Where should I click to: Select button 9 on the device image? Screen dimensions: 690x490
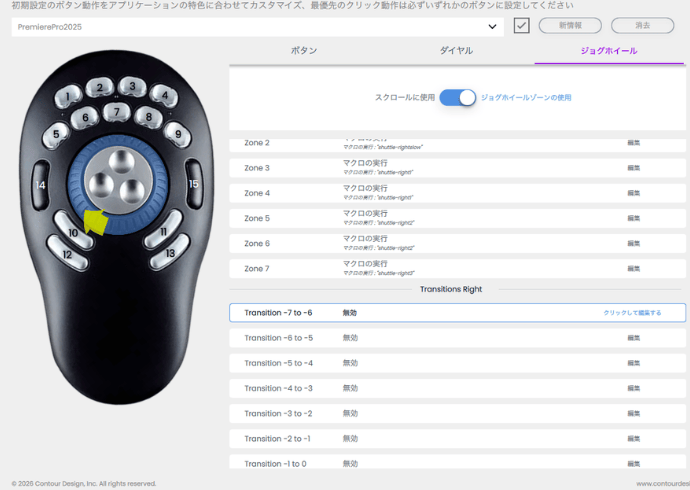(178, 133)
